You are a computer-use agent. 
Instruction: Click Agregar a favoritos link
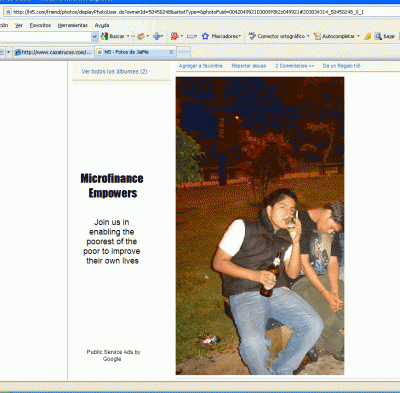(201, 66)
